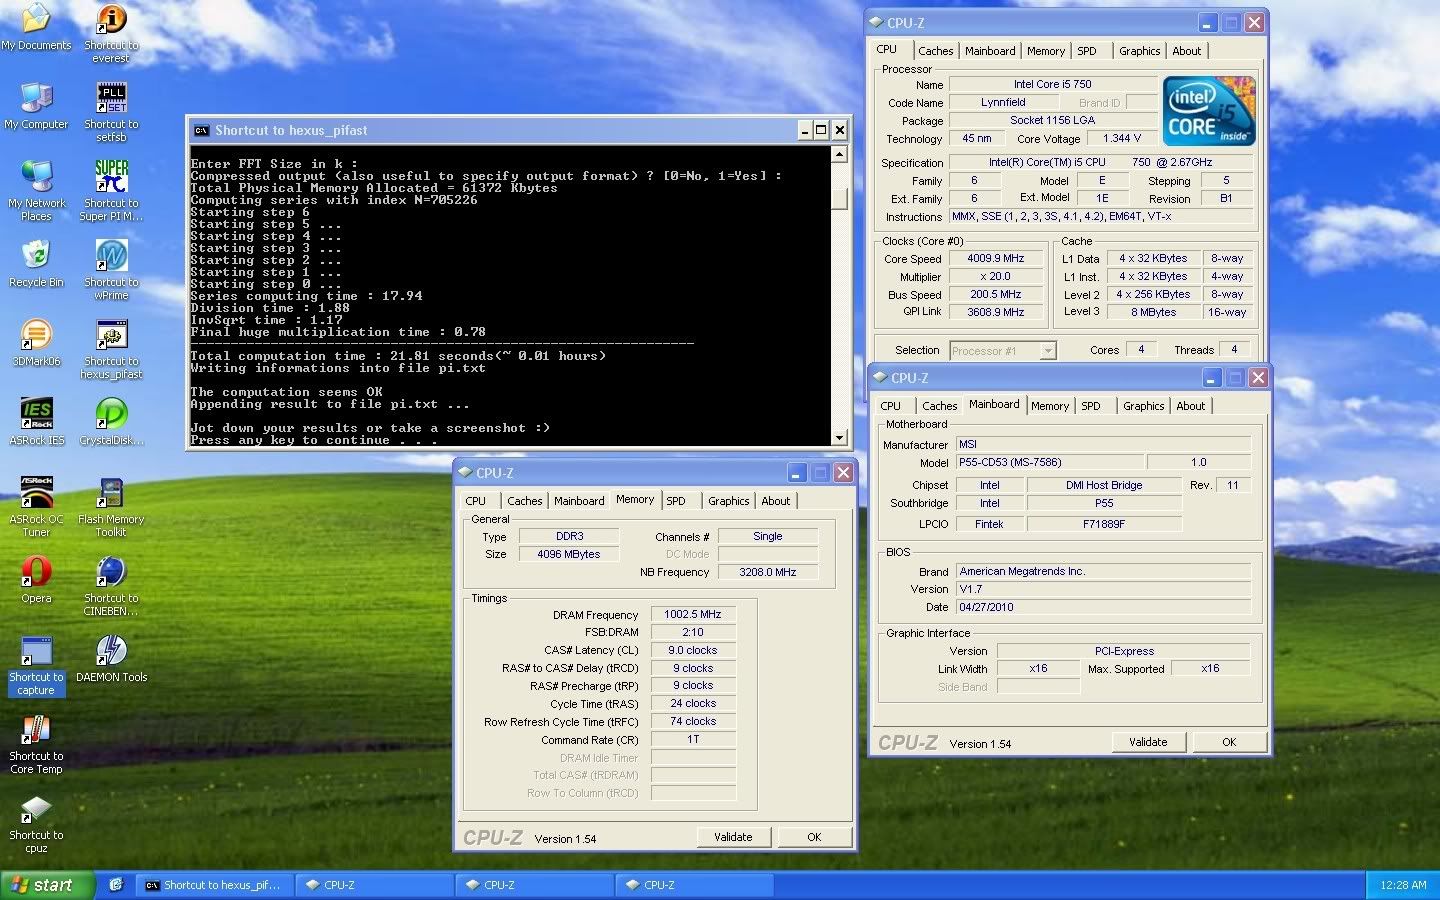Open About tab in Memory CPU-Z window
1440x900 pixels.
[x=776, y=501]
